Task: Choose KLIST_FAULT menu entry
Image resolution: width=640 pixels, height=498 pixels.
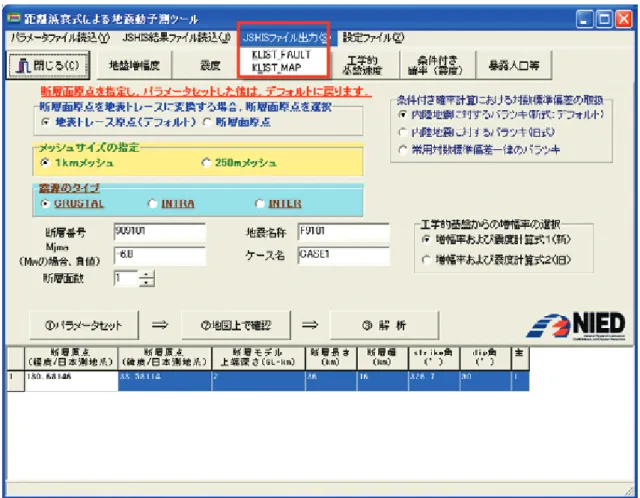Action: tap(282, 55)
